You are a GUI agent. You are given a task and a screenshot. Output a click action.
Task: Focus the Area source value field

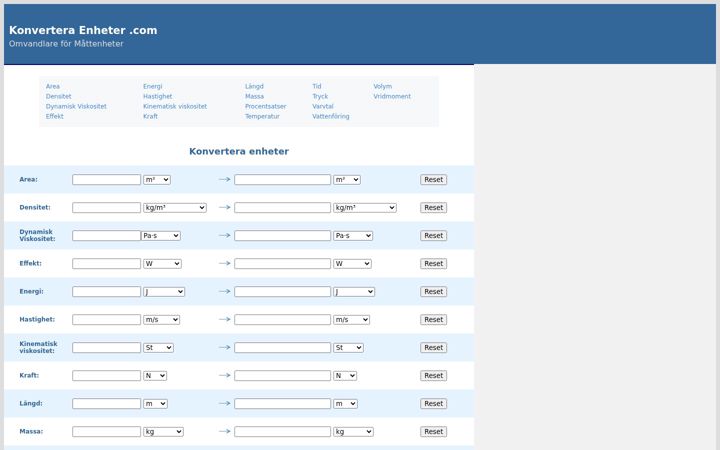click(107, 180)
